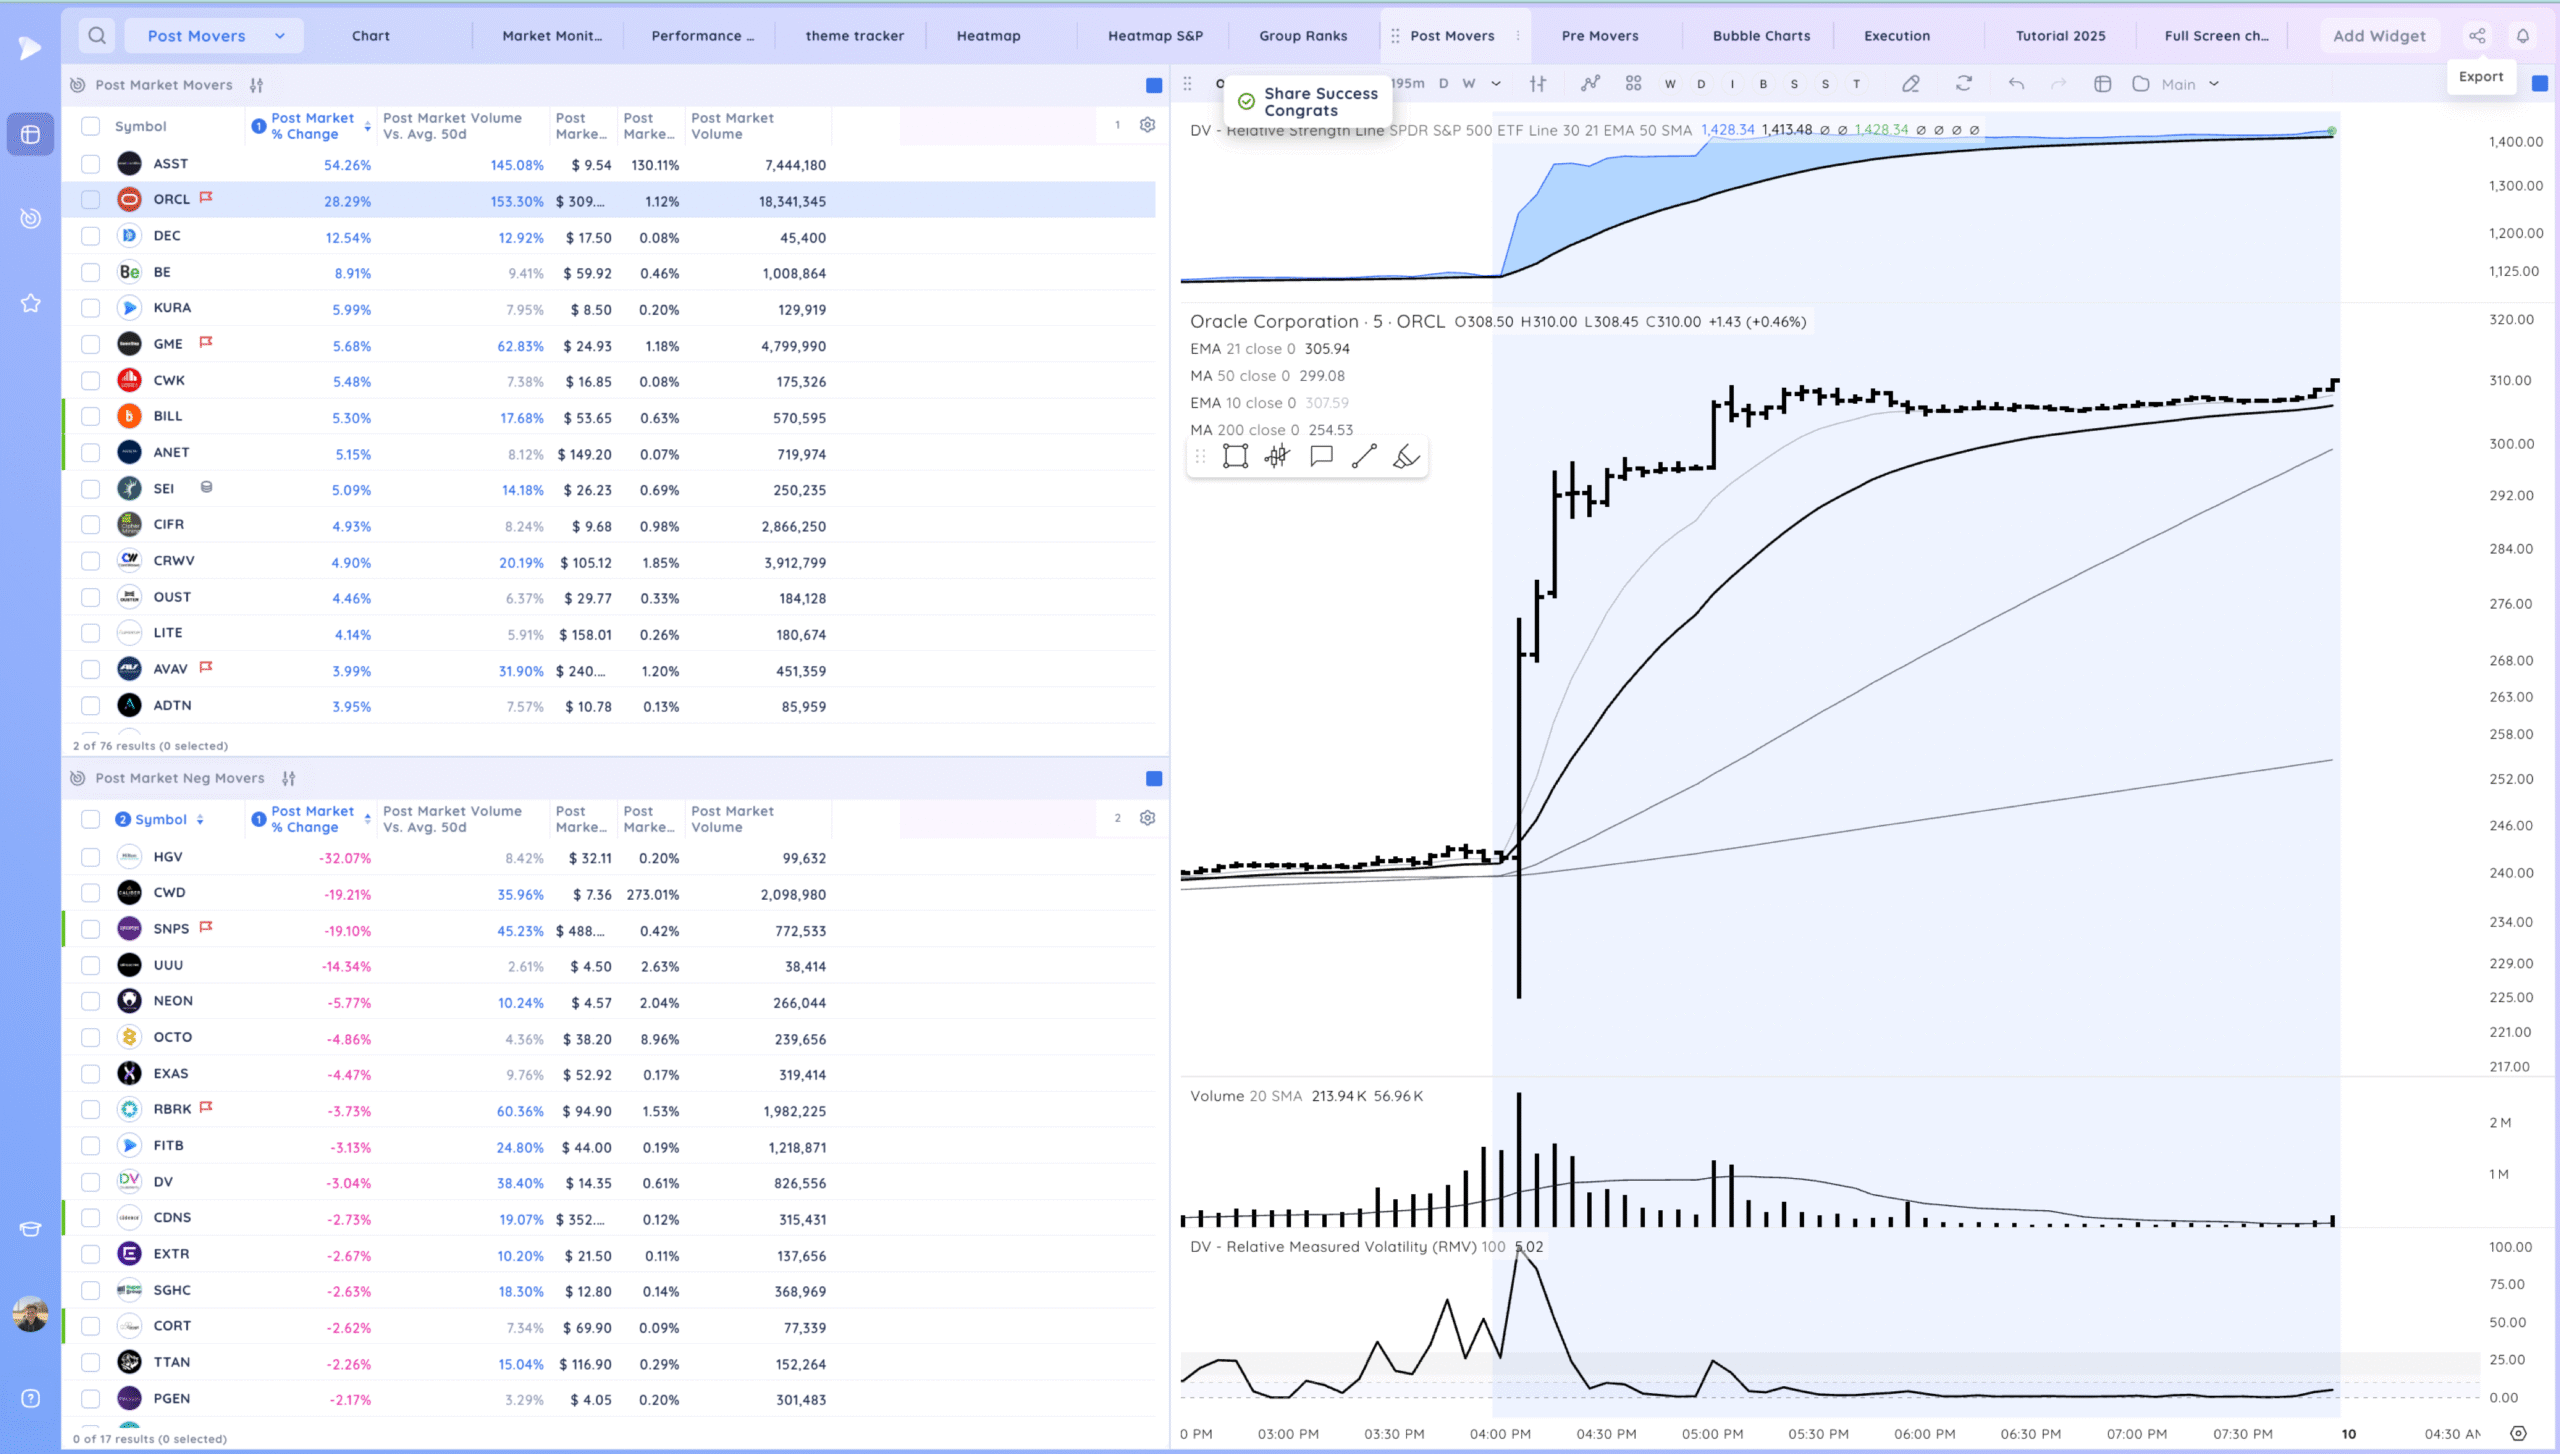Click the blue color tag on chart widget
The width and height of the screenshot is (2560, 1454).
click(2539, 84)
